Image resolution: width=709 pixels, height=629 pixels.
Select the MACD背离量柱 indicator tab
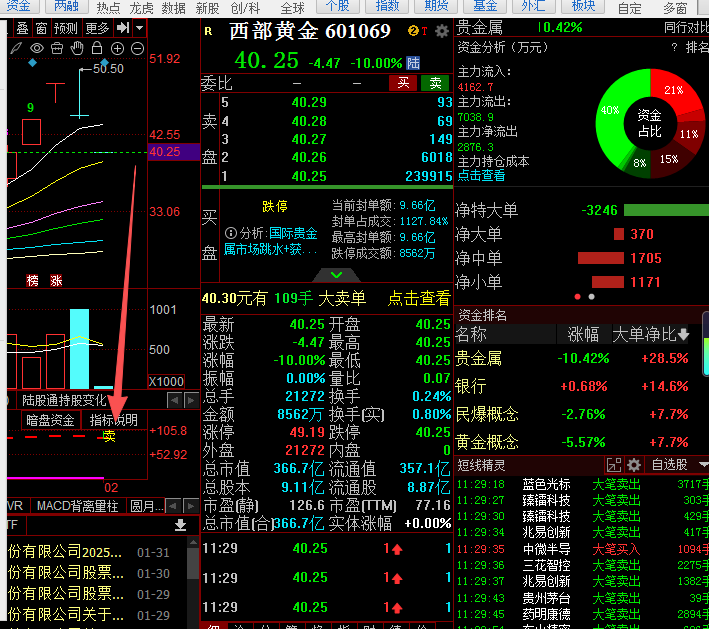77,506
